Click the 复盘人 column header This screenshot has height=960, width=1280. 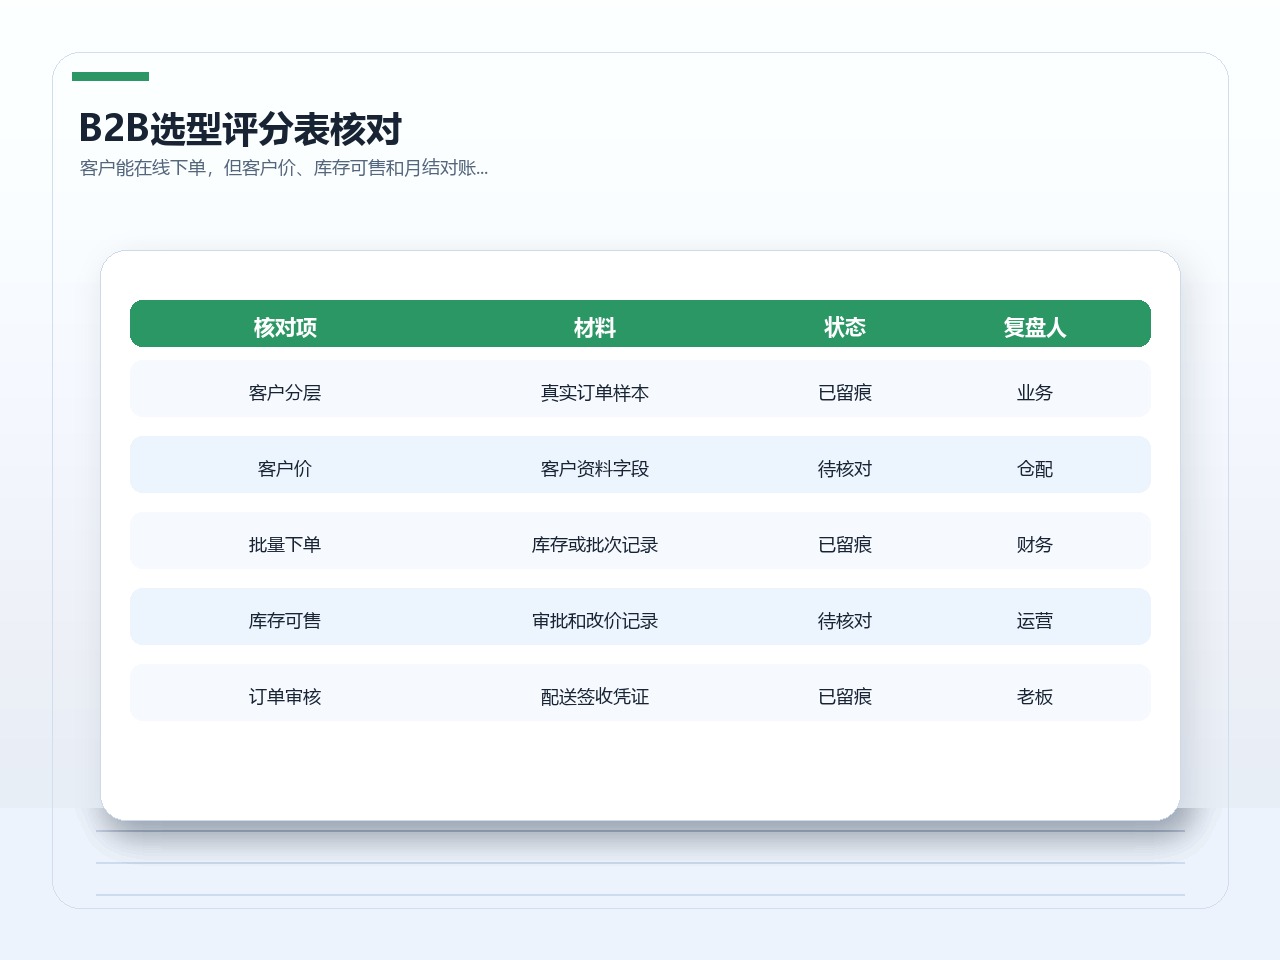1035,327
